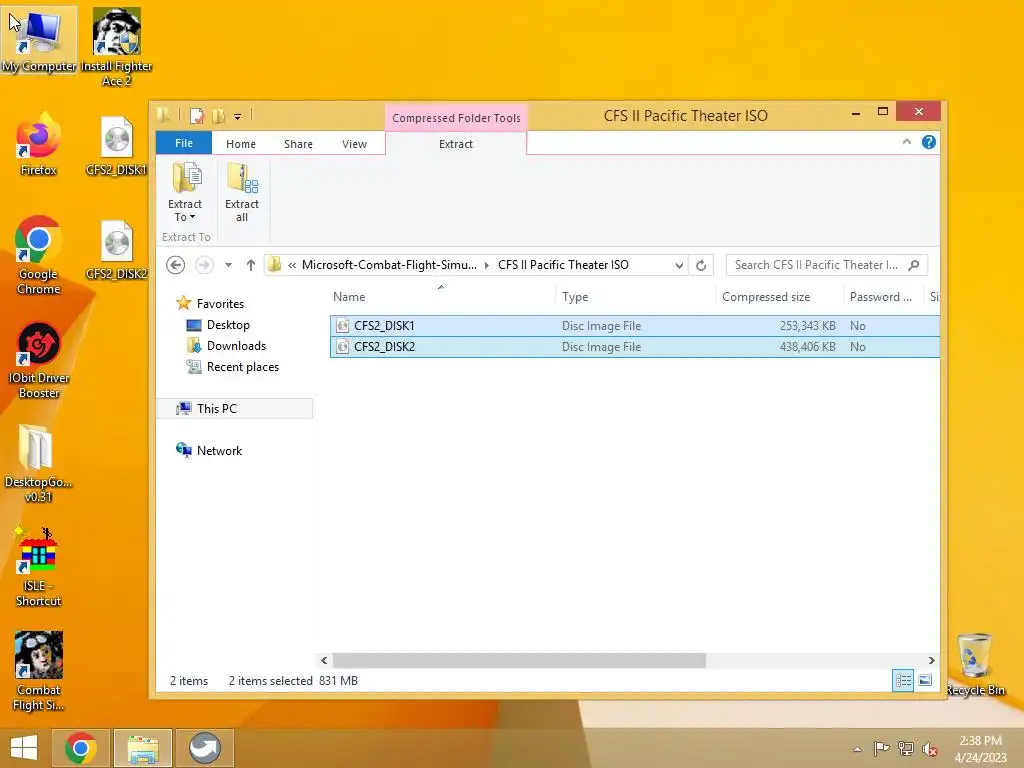Sort by Name column header

pyautogui.click(x=442, y=296)
